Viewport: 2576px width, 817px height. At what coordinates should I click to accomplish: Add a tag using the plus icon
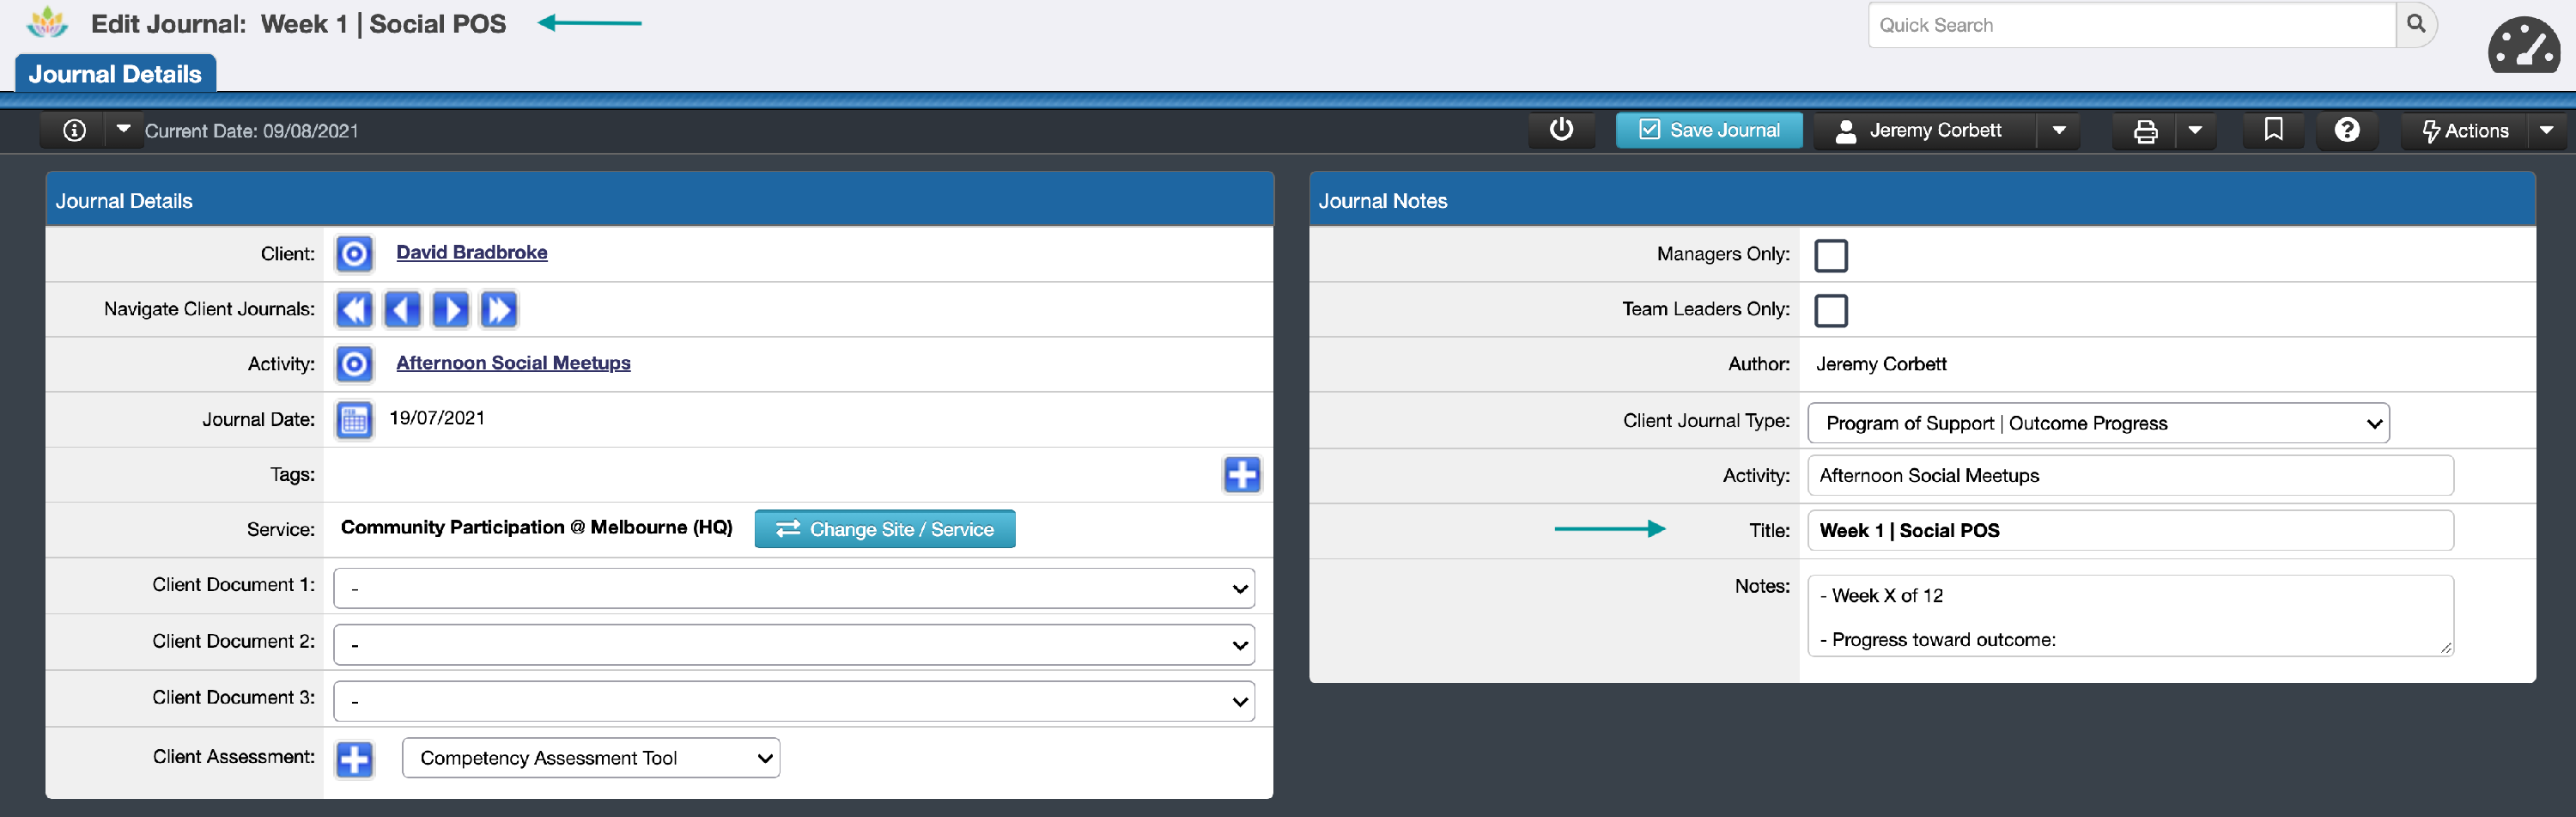point(1242,475)
